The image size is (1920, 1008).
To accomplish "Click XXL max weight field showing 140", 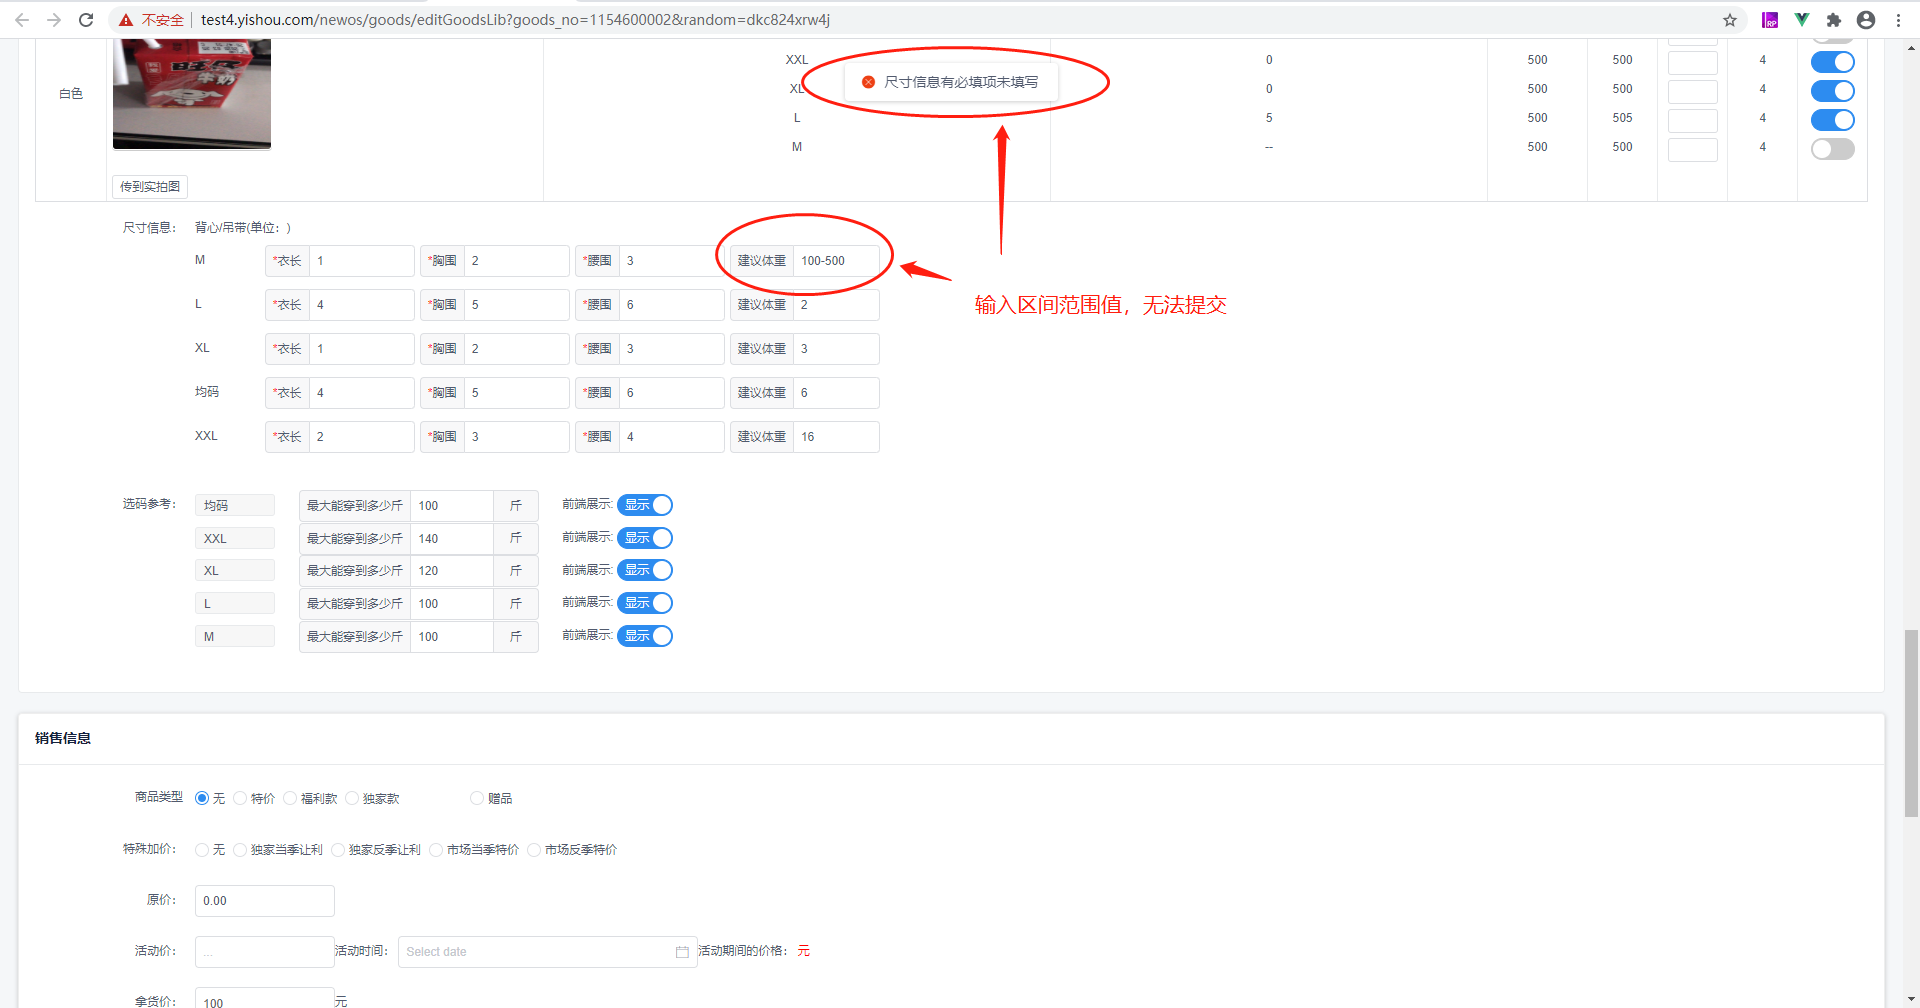I will tap(452, 539).
